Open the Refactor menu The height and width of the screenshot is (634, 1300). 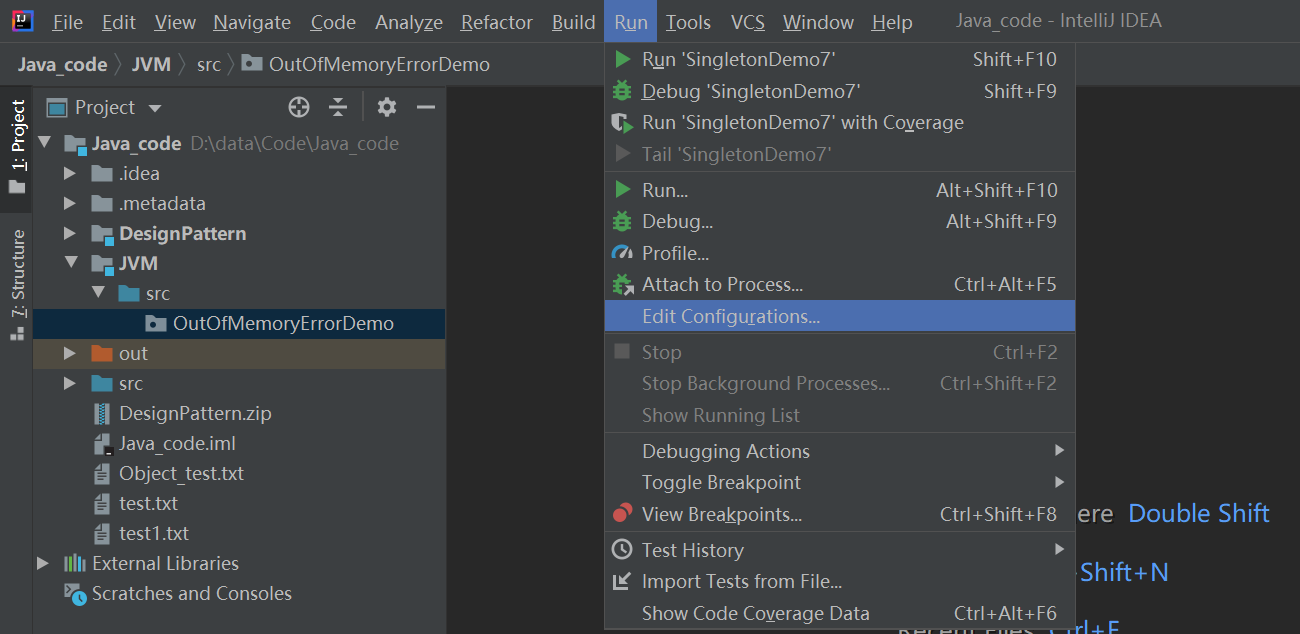point(495,21)
